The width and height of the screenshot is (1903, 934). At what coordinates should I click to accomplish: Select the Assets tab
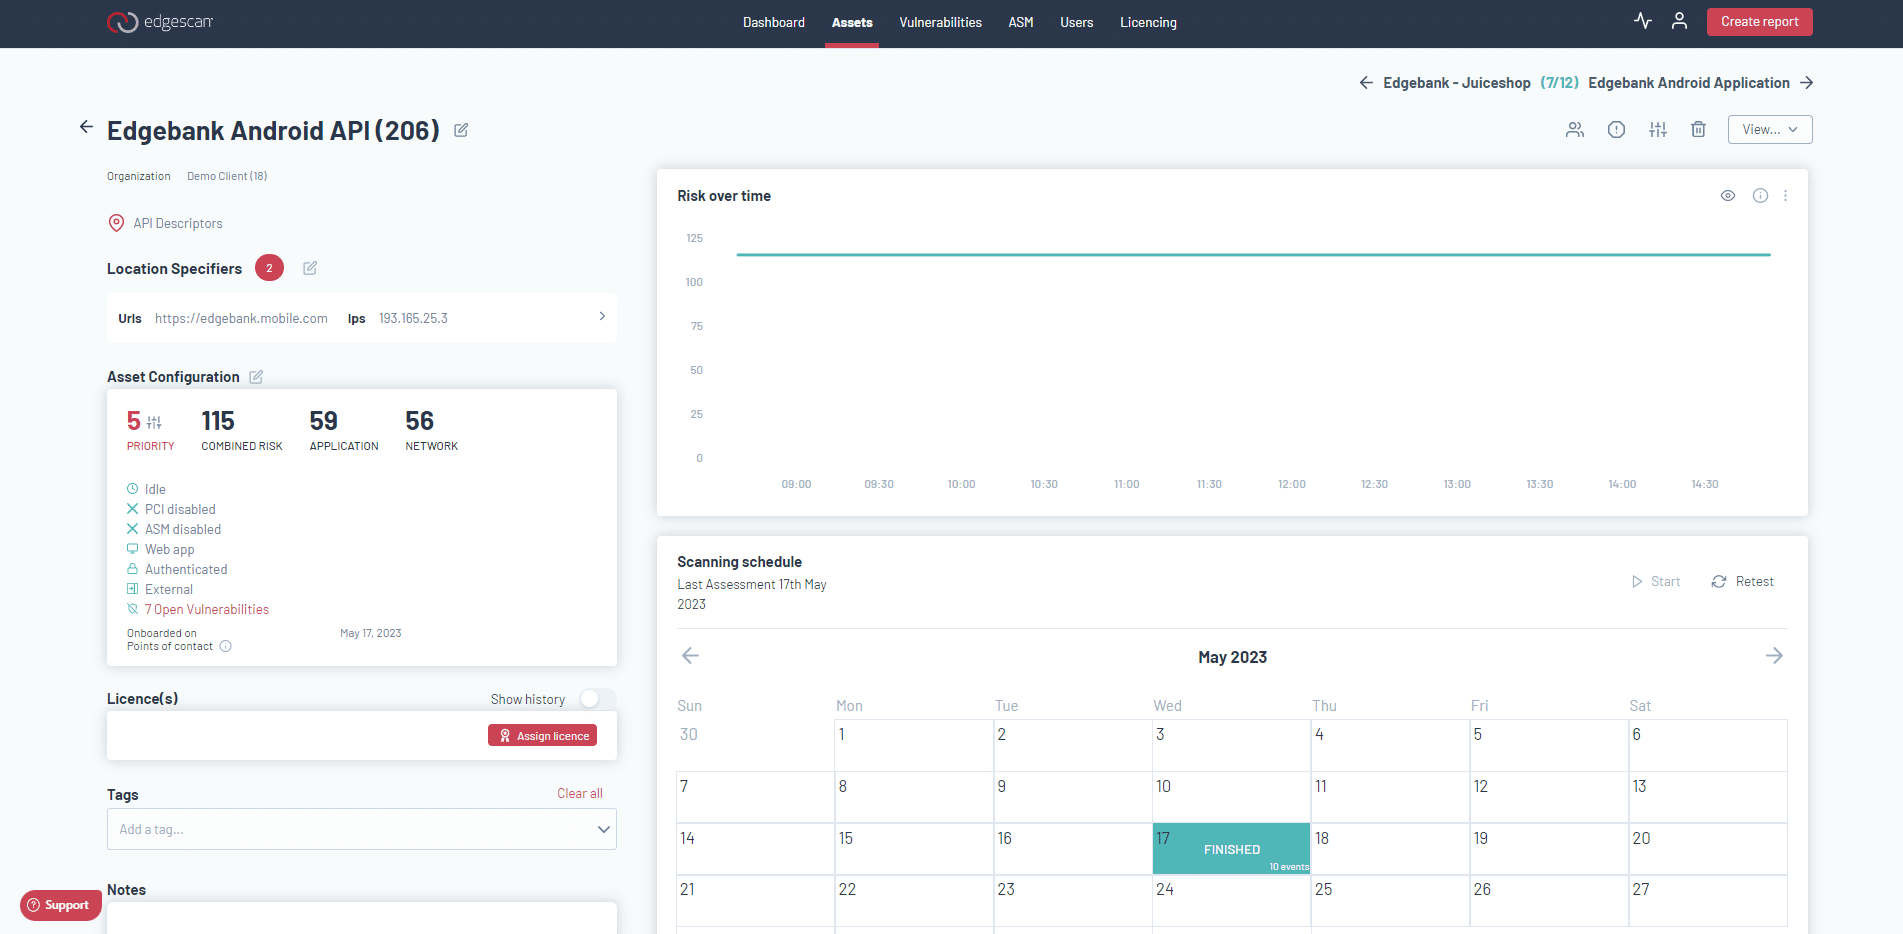click(852, 22)
